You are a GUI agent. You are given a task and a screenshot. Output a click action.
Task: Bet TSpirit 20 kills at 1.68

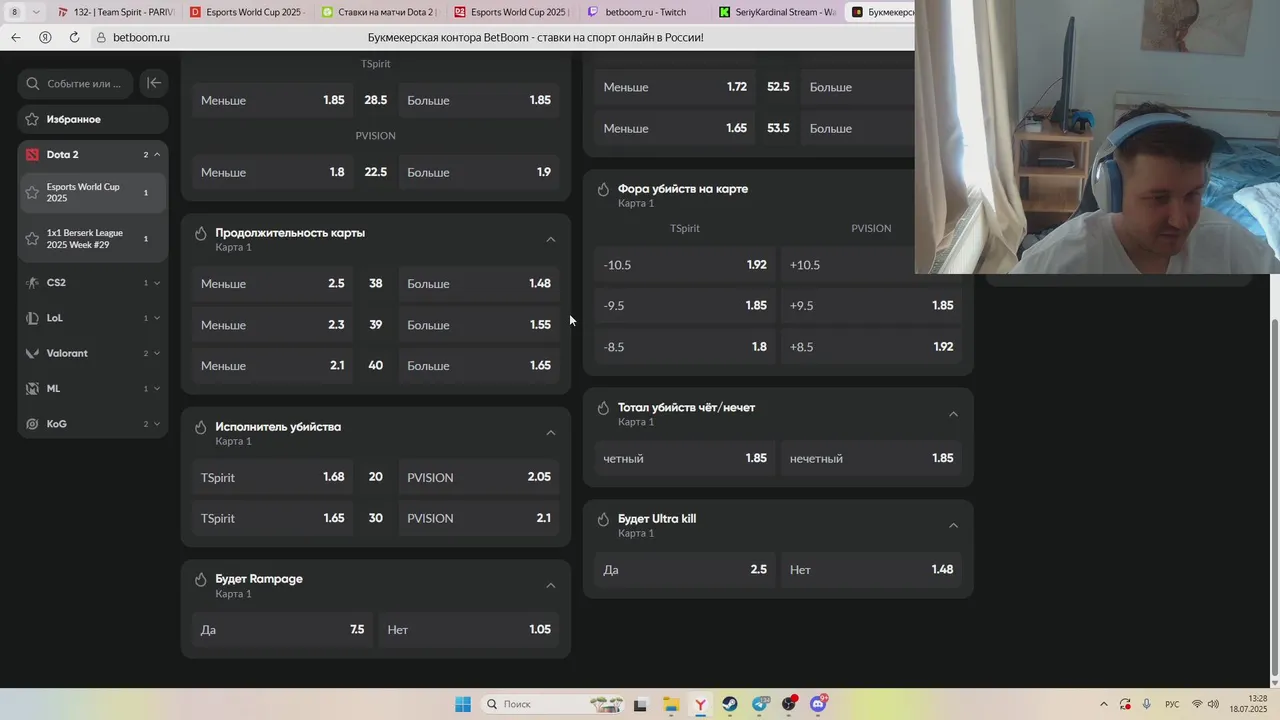(272, 478)
